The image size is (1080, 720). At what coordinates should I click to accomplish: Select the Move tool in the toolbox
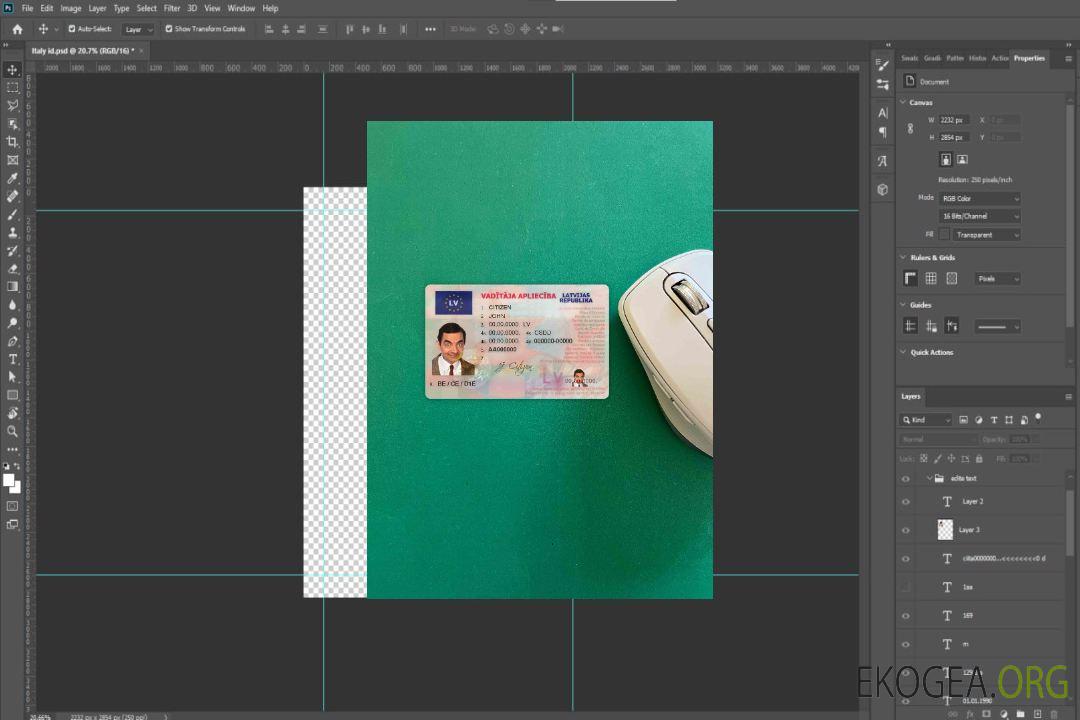(x=12, y=70)
